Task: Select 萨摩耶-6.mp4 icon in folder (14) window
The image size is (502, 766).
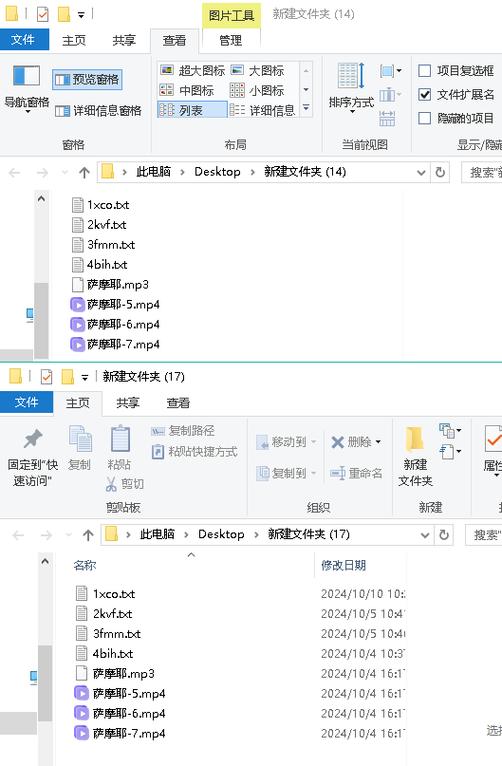Action: point(77,324)
